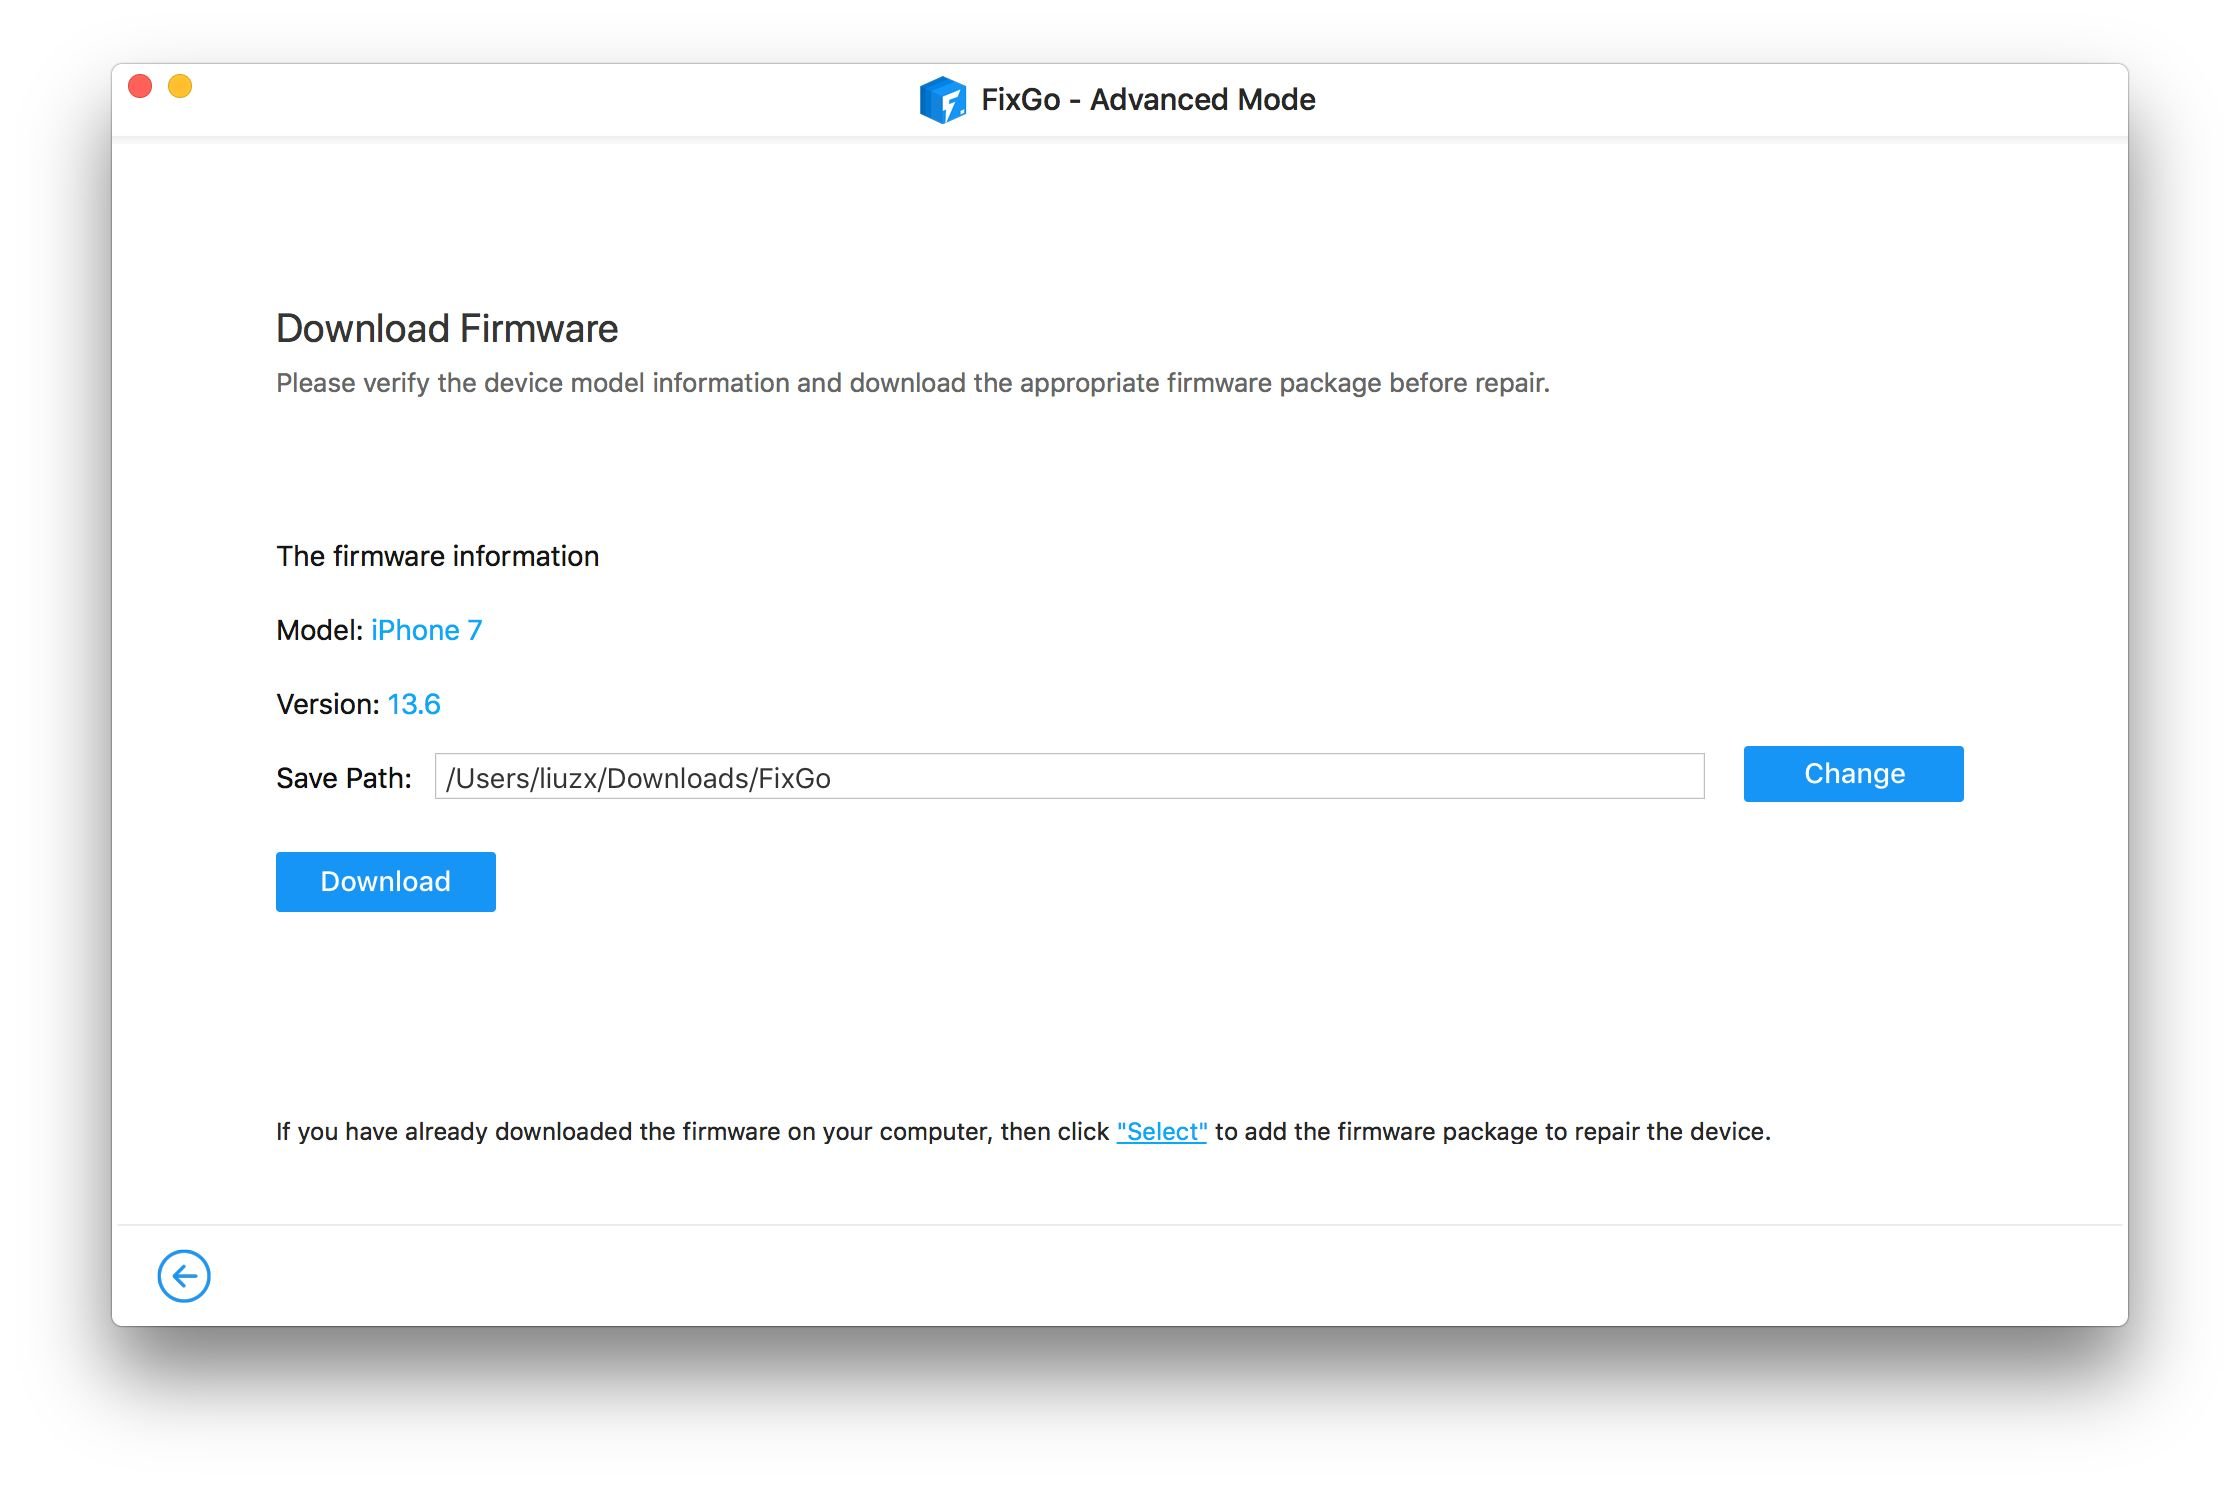Screen dimensions: 2240x1486
Task: Expand the version selector dropdown
Action: coord(413,703)
